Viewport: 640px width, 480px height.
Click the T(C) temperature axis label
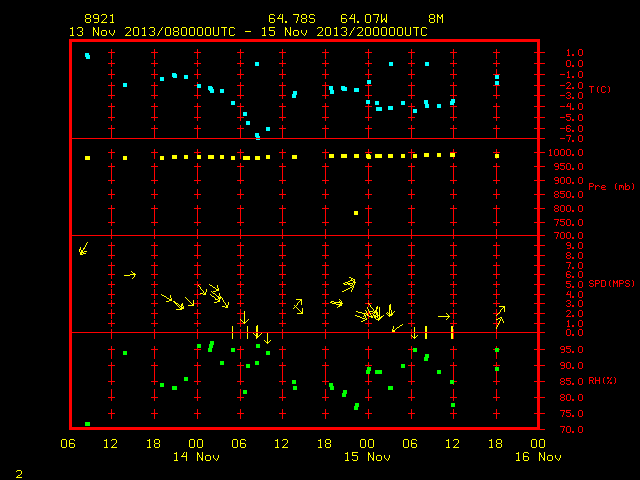point(600,89)
